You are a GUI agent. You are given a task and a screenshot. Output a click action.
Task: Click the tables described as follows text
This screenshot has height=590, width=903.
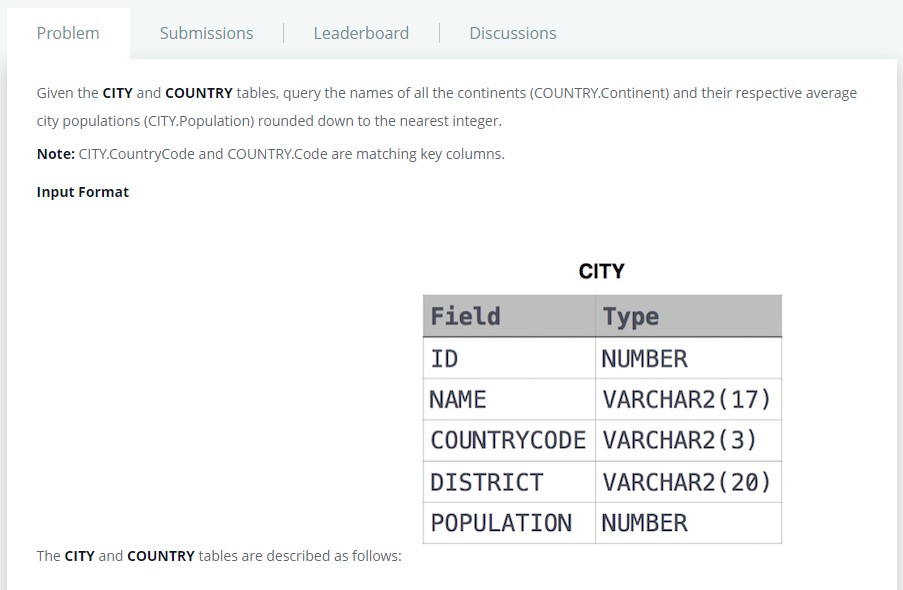[218, 556]
